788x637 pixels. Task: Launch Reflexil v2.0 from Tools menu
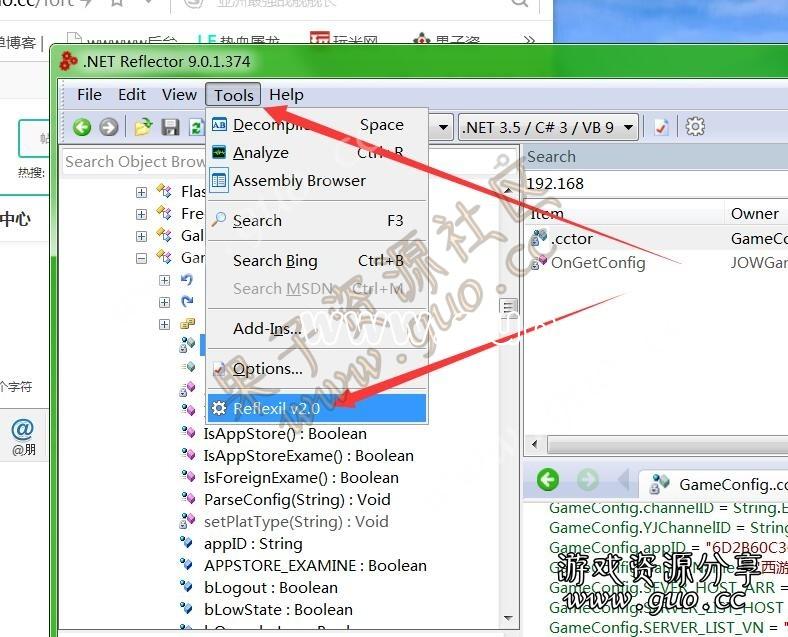pos(276,409)
